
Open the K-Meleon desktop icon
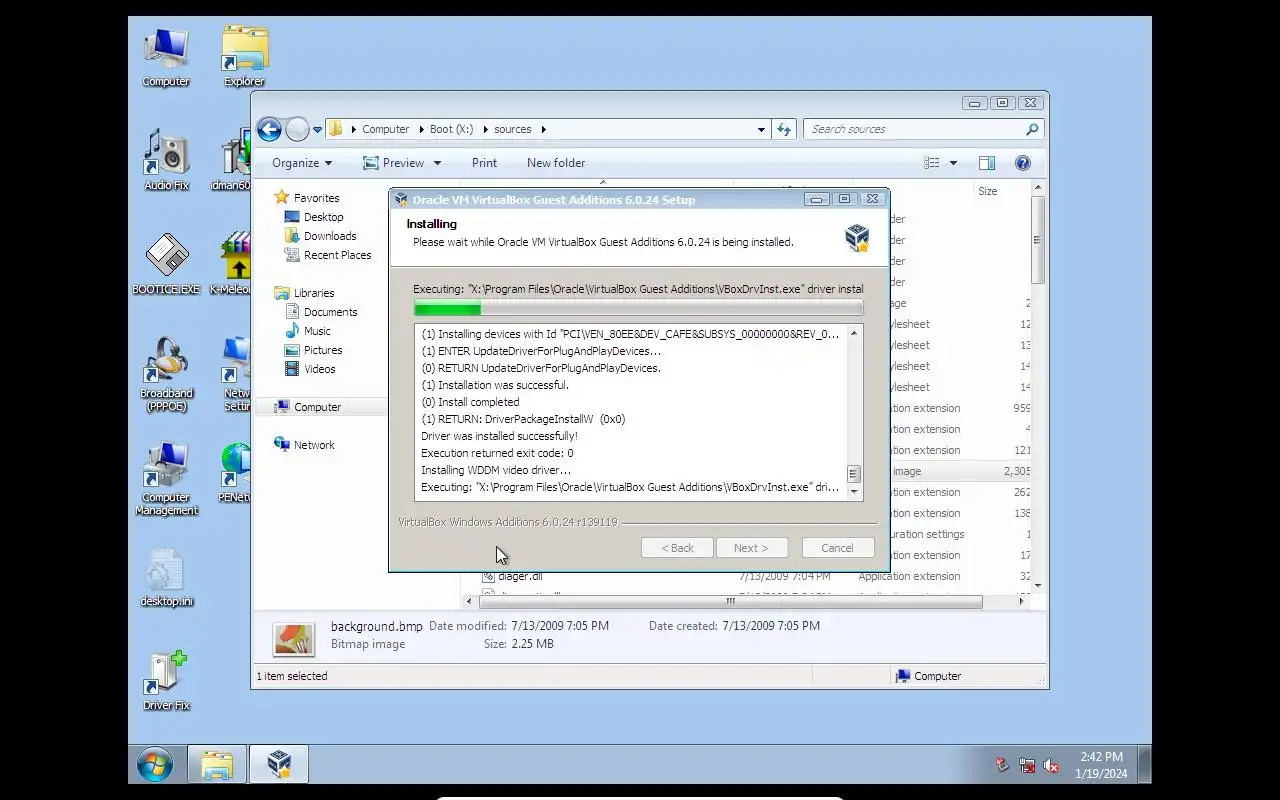232,264
